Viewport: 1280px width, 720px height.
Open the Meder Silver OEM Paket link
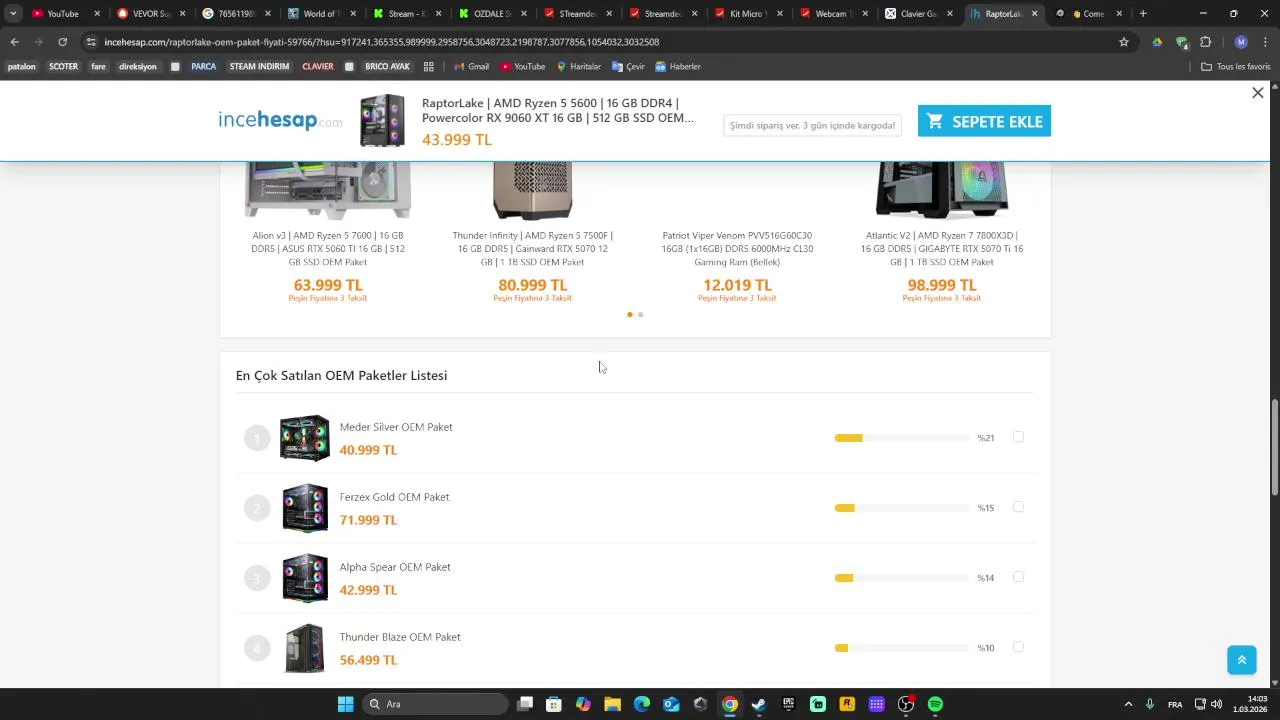396,427
